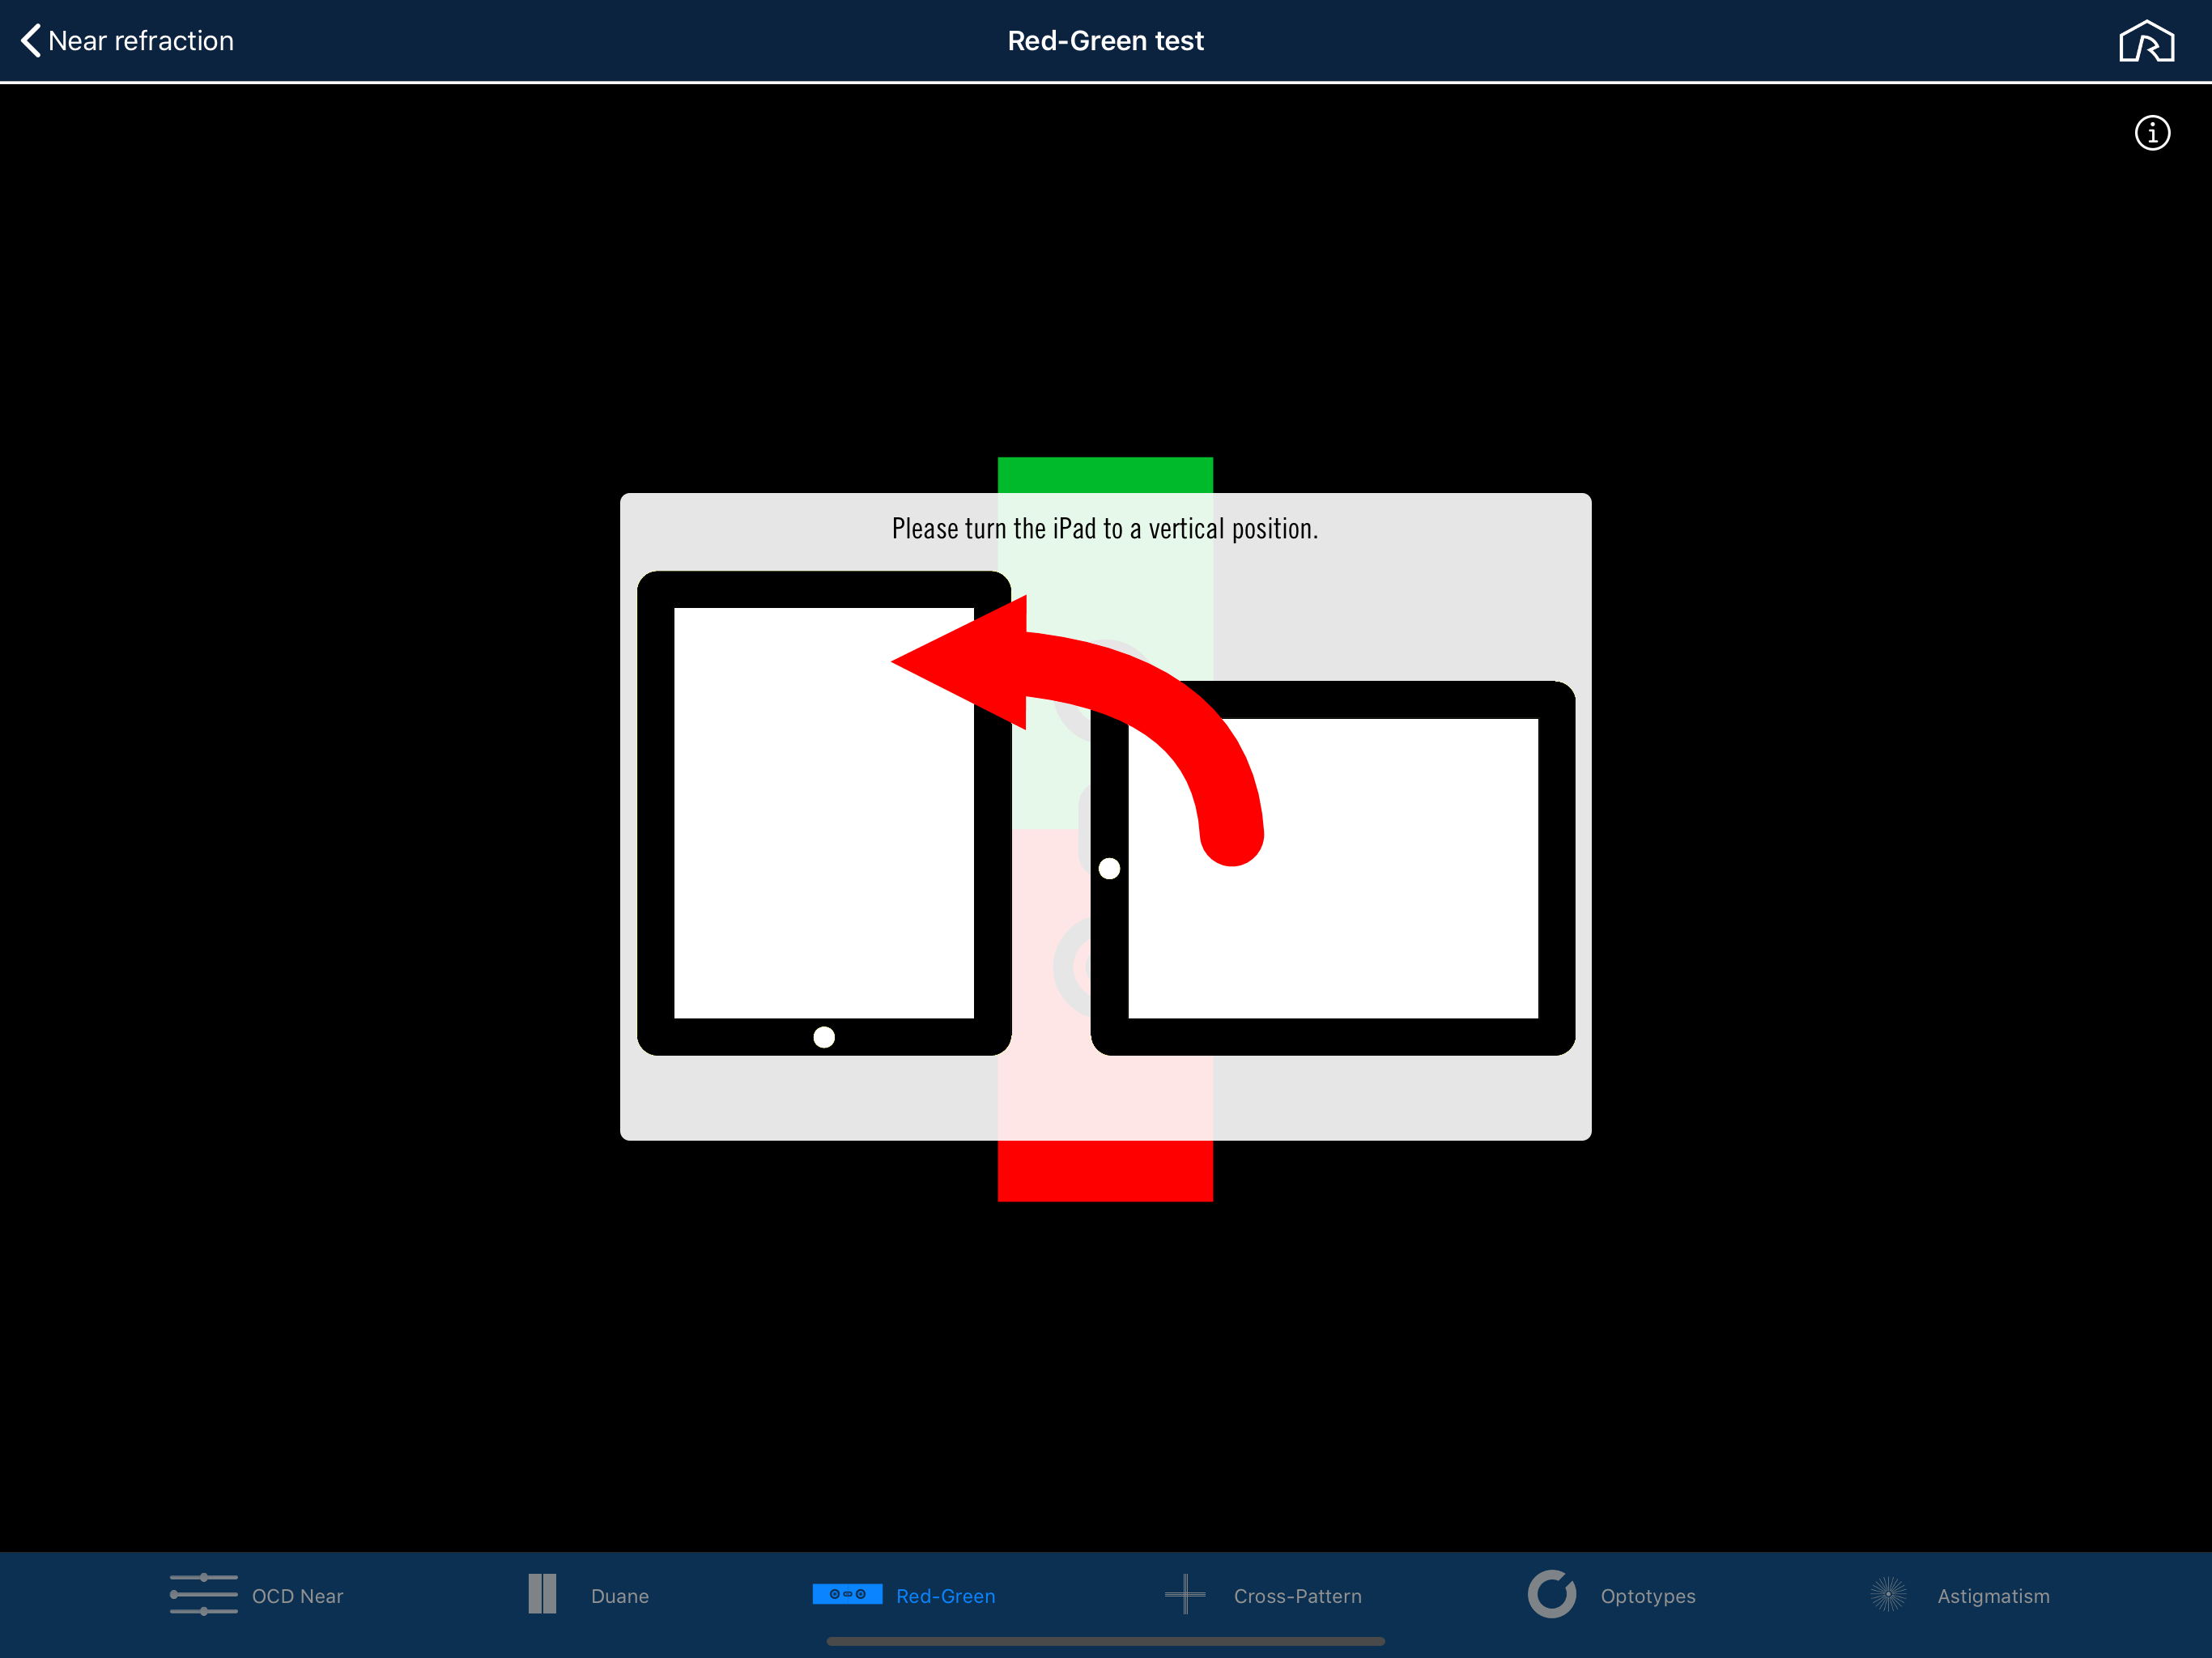Select the Duane bars icon
The image size is (2212, 1658).
(x=542, y=1594)
